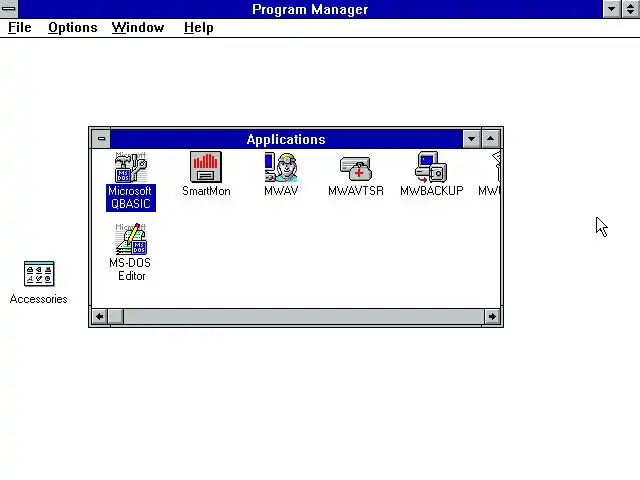Click the "MS-DOS Editor" label text
Viewport: 640px width, 480px height.
(131, 269)
